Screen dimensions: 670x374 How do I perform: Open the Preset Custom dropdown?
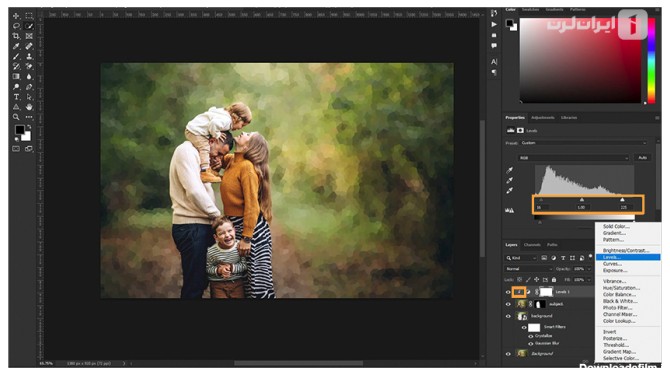(583, 143)
